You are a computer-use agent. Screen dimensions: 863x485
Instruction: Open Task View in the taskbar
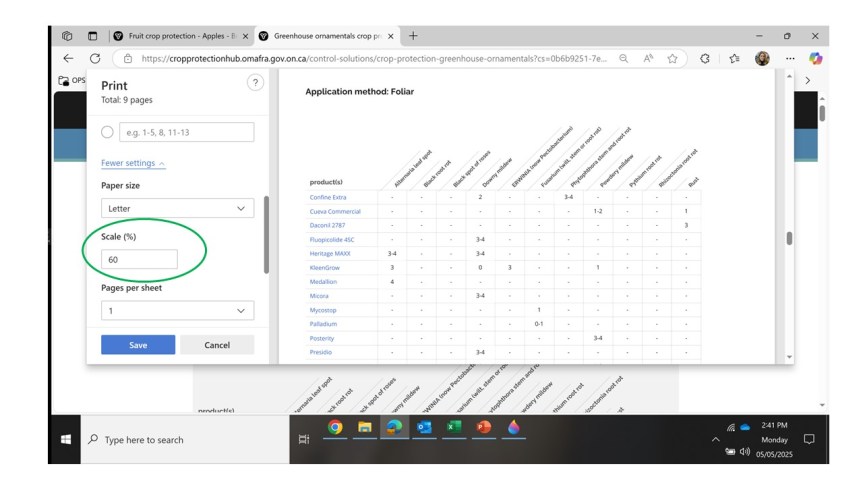pyautogui.click(x=304, y=439)
